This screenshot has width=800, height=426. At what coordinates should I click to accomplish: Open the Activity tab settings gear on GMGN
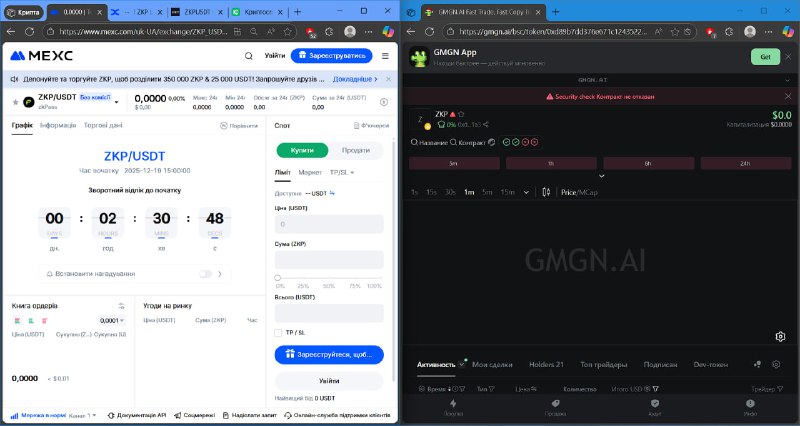coord(776,364)
